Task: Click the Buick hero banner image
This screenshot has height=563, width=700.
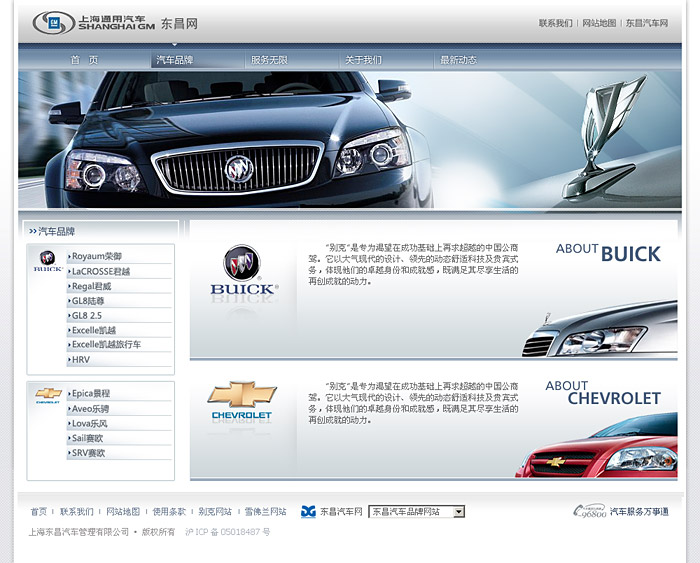Action: tap(350, 139)
